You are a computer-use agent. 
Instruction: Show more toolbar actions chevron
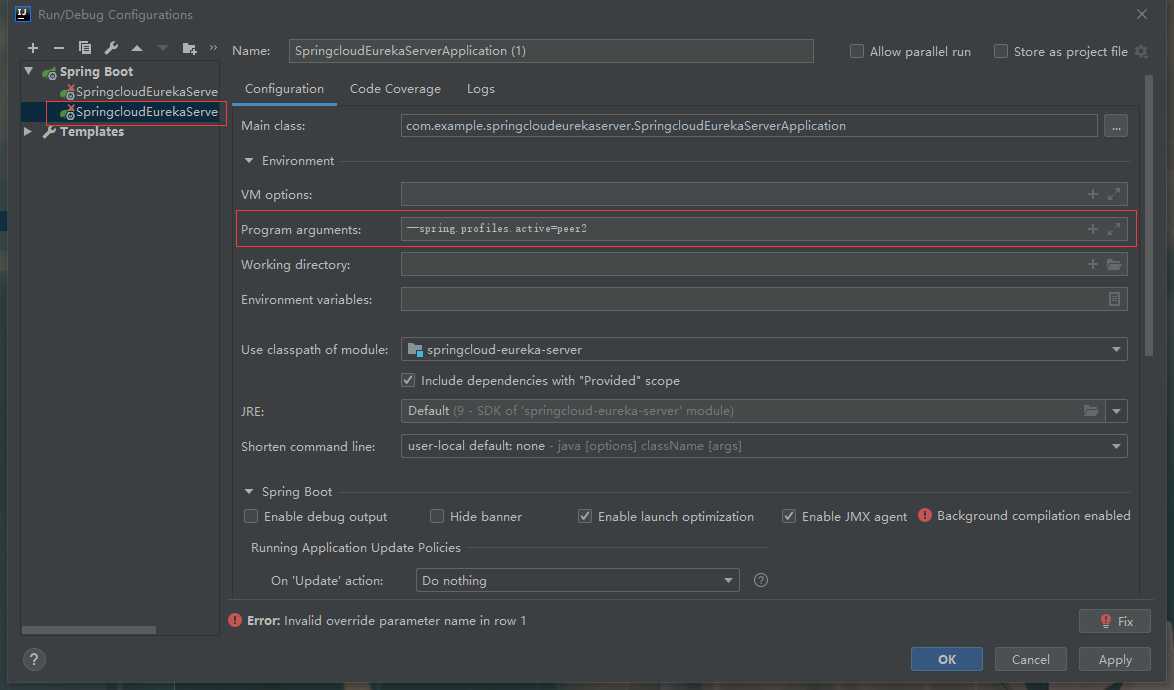coord(213,48)
